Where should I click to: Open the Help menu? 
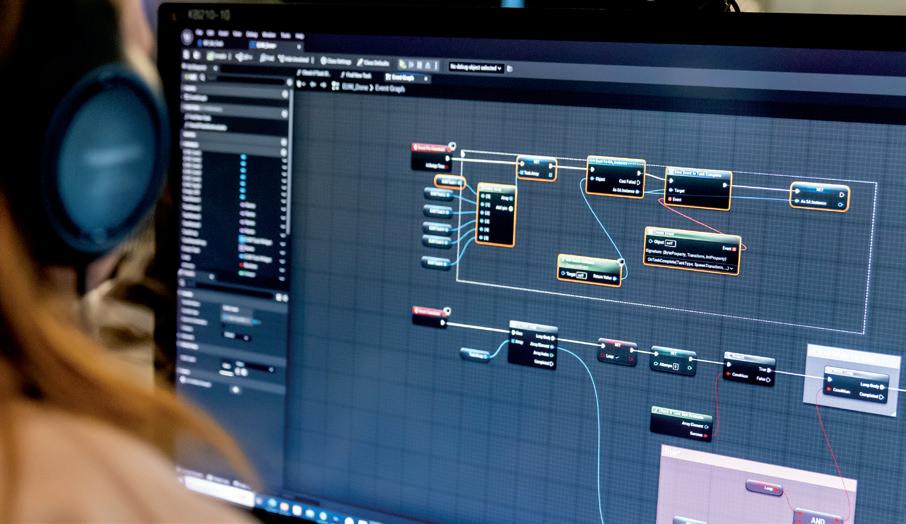click(299, 35)
